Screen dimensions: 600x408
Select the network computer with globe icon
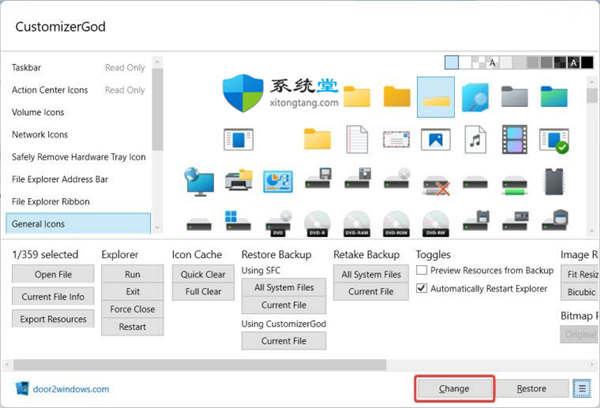pos(199,182)
